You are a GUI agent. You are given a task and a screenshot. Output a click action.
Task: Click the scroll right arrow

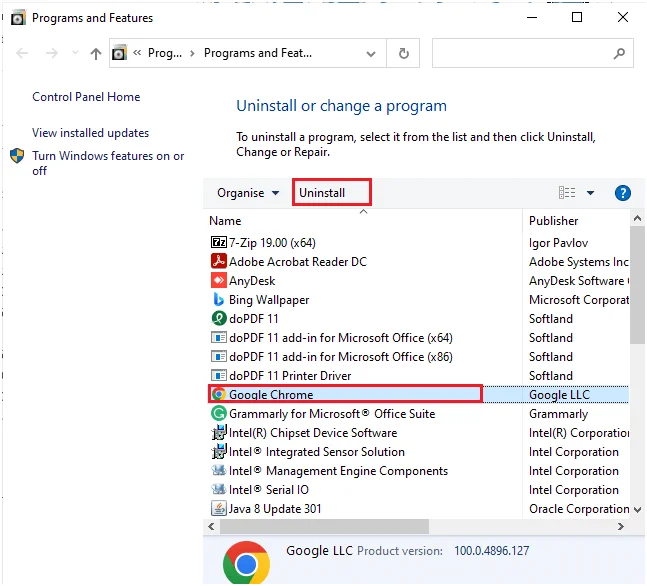tap(620, 526)
